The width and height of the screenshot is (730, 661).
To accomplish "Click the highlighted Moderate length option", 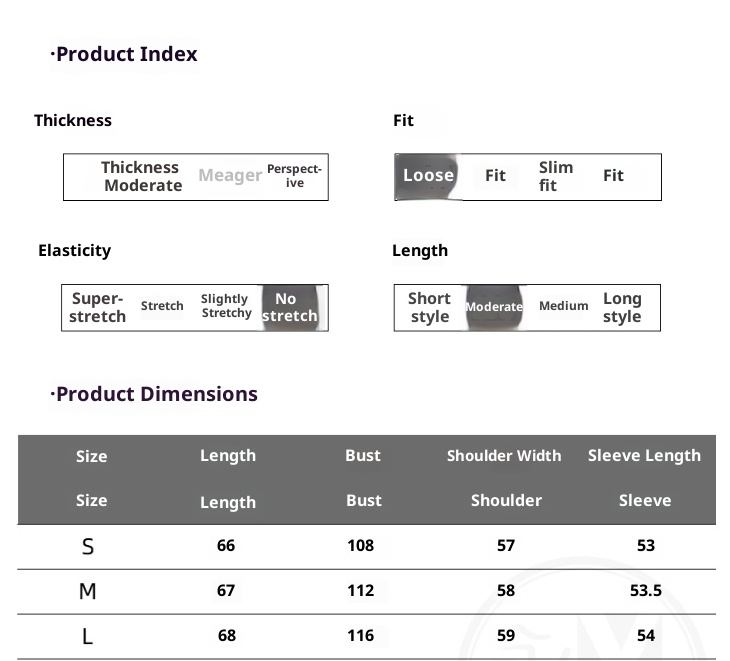I will pyautogui.click(x=494, y=307).
